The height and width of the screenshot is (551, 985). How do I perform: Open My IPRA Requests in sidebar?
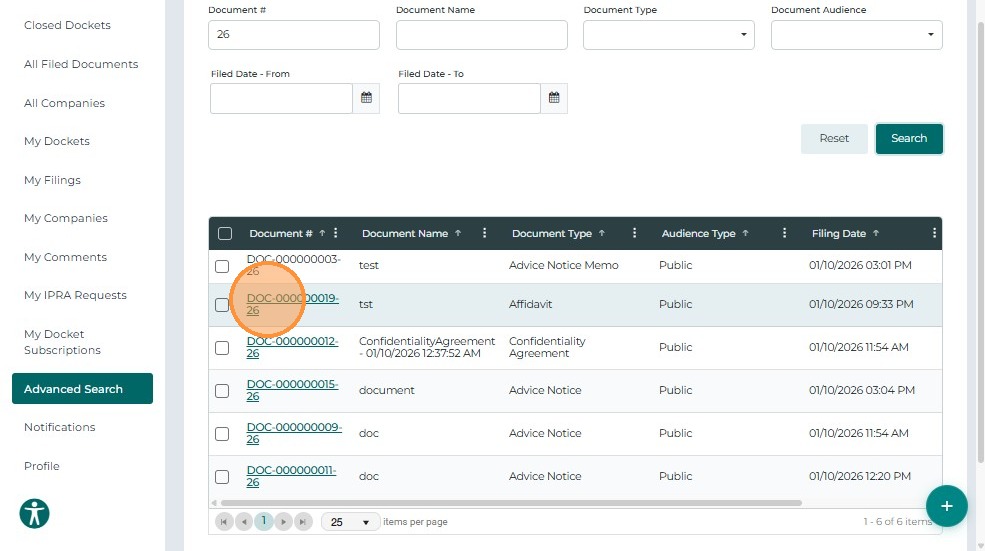(x=75, y=295)
